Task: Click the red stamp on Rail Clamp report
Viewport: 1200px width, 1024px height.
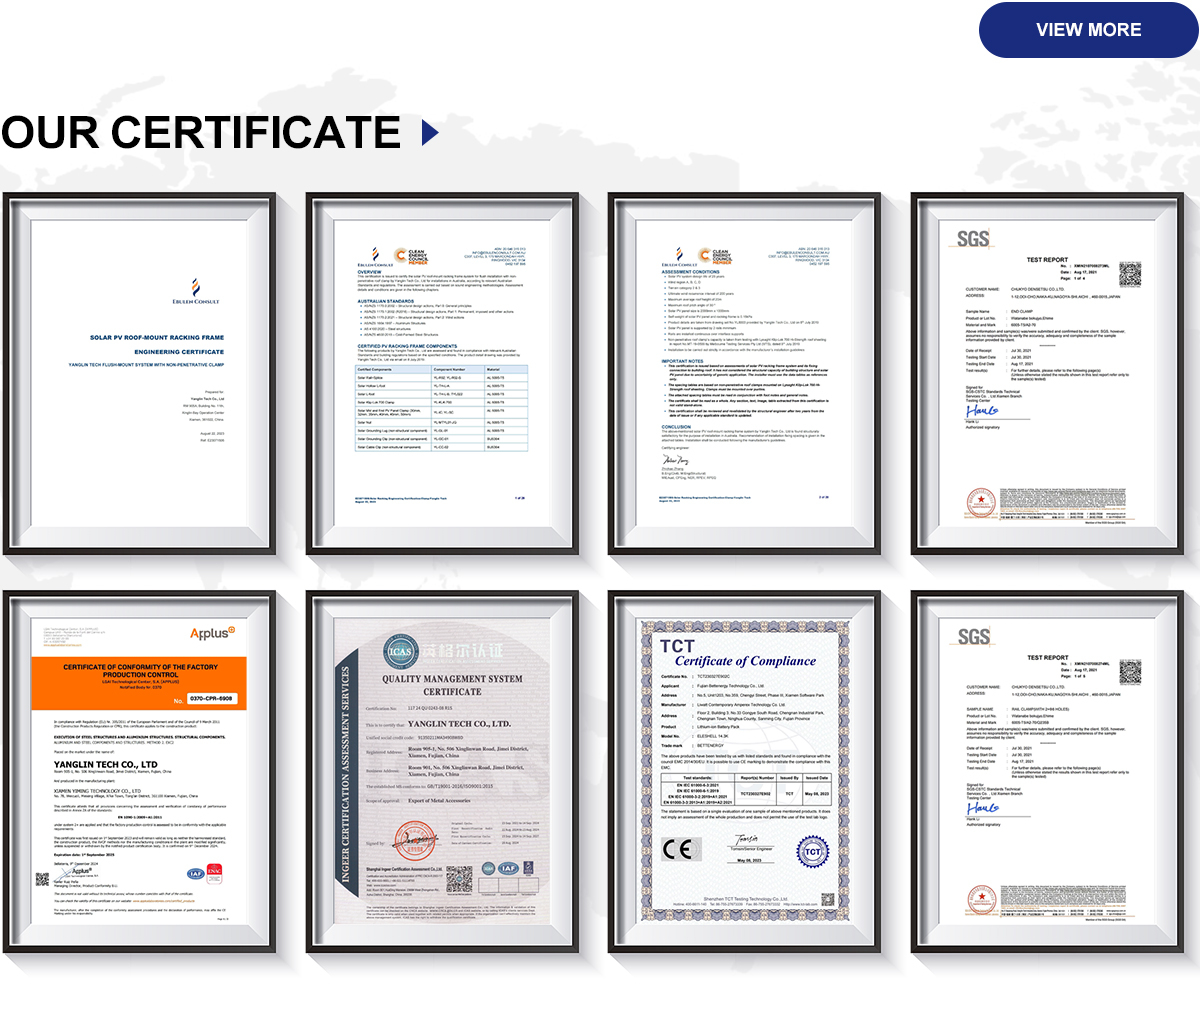Action: click(982, 899)
